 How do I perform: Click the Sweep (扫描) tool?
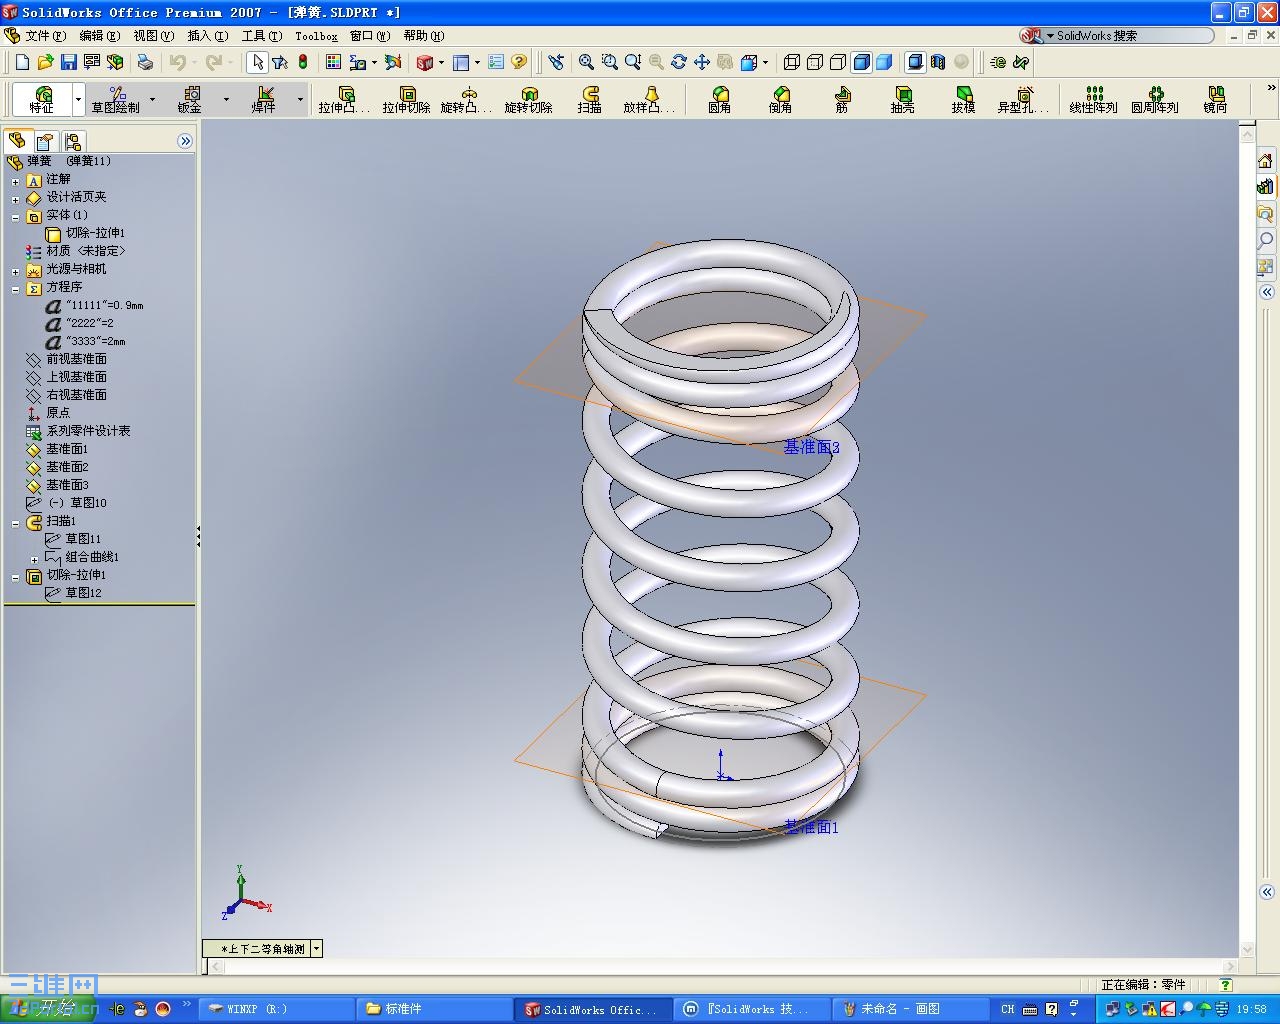(x=590, y=100)
